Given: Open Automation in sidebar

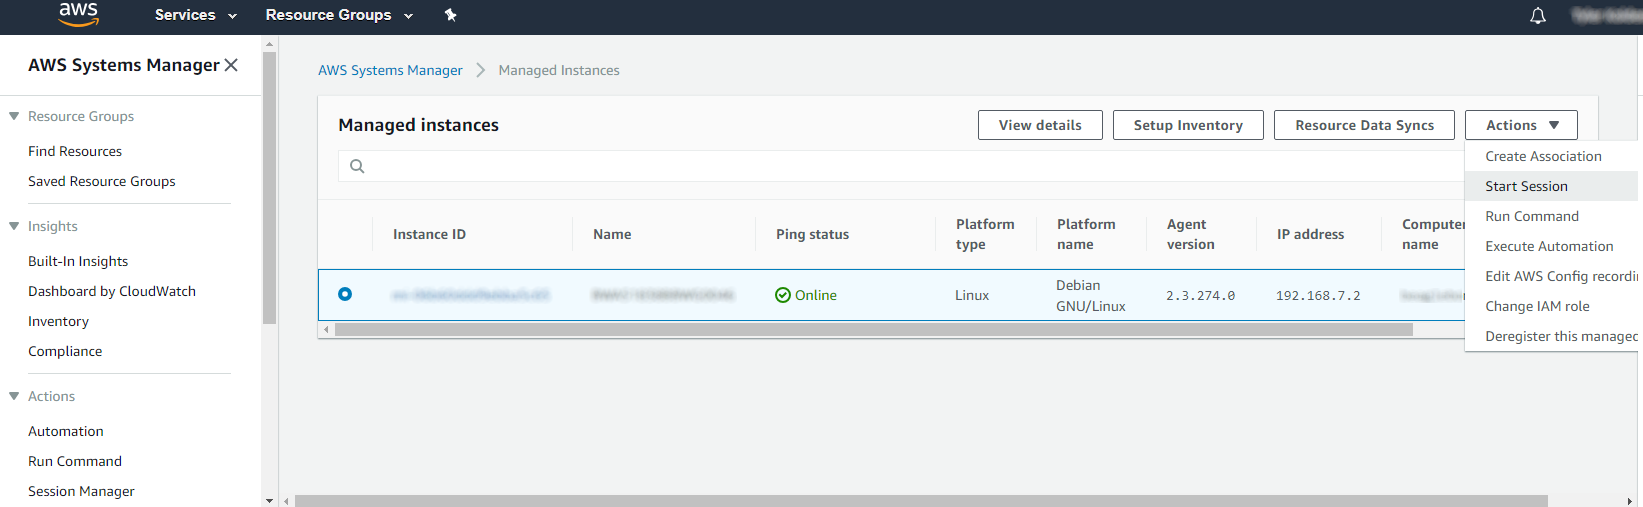Looking at the screenshot, I should (66, 431).
